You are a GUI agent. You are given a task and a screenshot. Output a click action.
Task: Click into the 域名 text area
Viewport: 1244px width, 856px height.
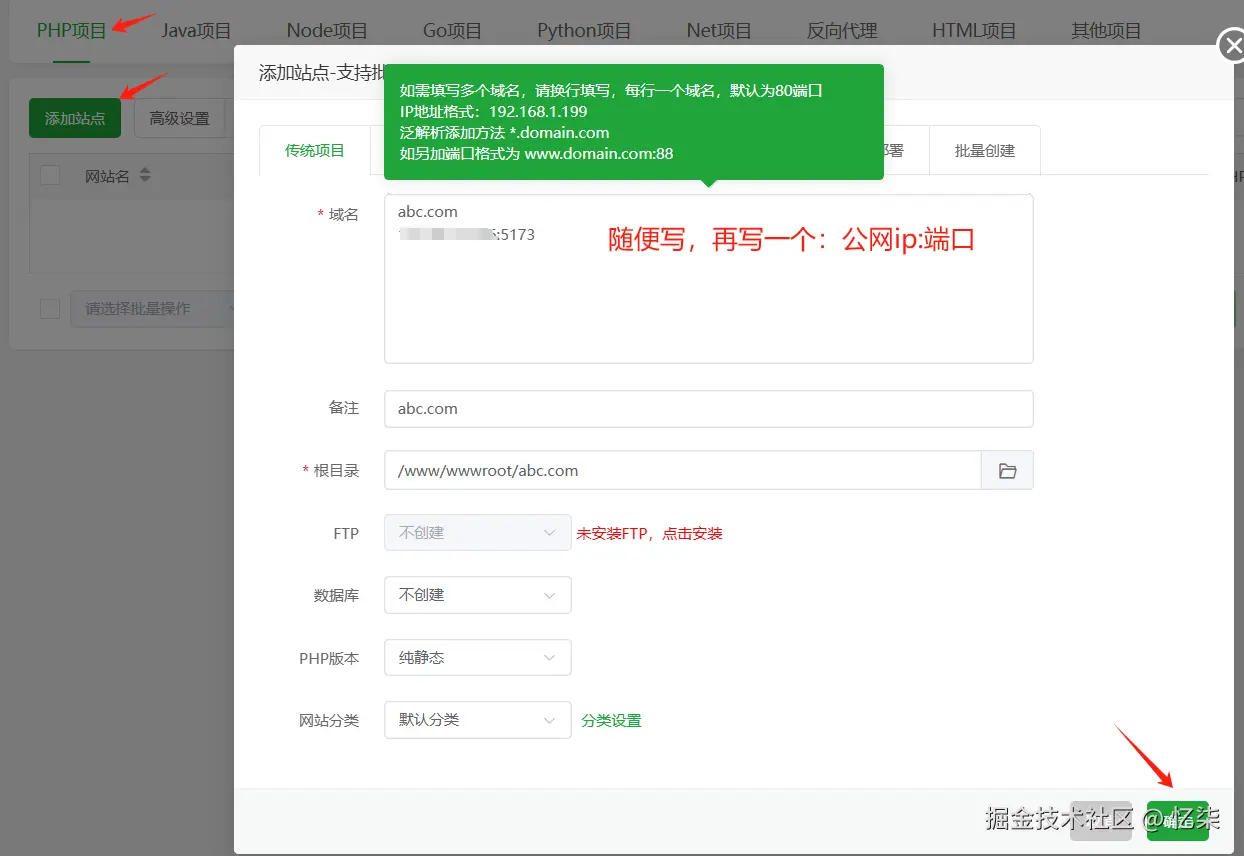point(708,279)
